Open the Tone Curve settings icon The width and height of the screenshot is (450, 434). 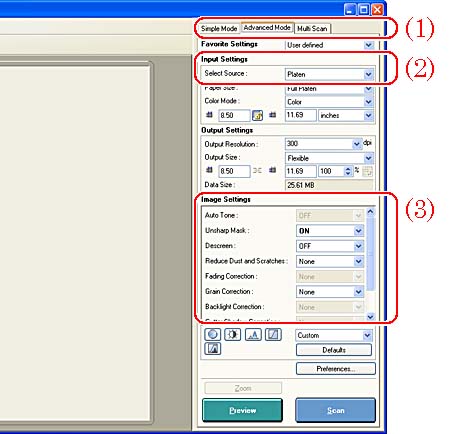tap(273, 334)
